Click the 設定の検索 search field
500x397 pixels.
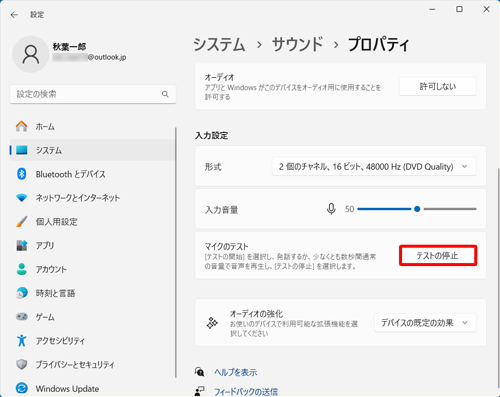(93, 94)
